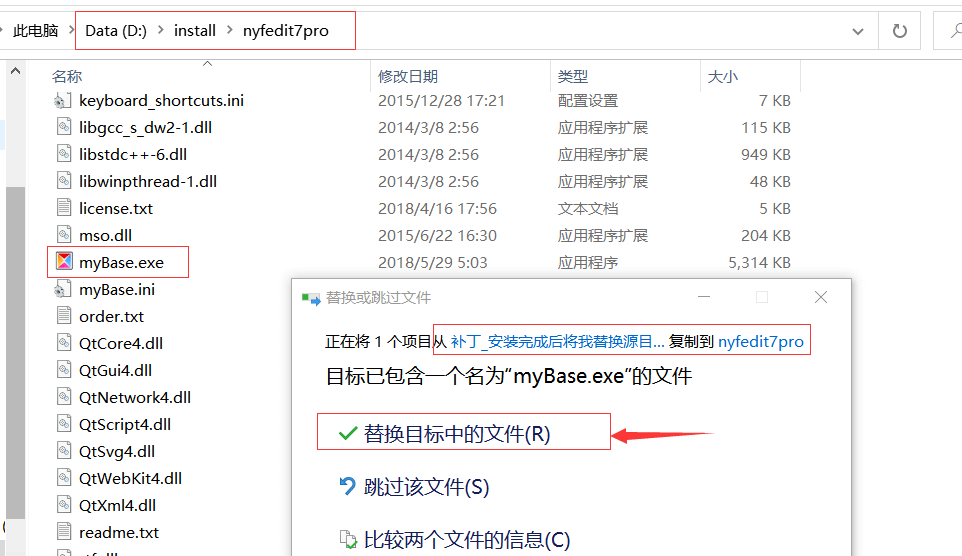Sort by 类型 column header
Screen dimensions: 962x556
coord(573,77)
